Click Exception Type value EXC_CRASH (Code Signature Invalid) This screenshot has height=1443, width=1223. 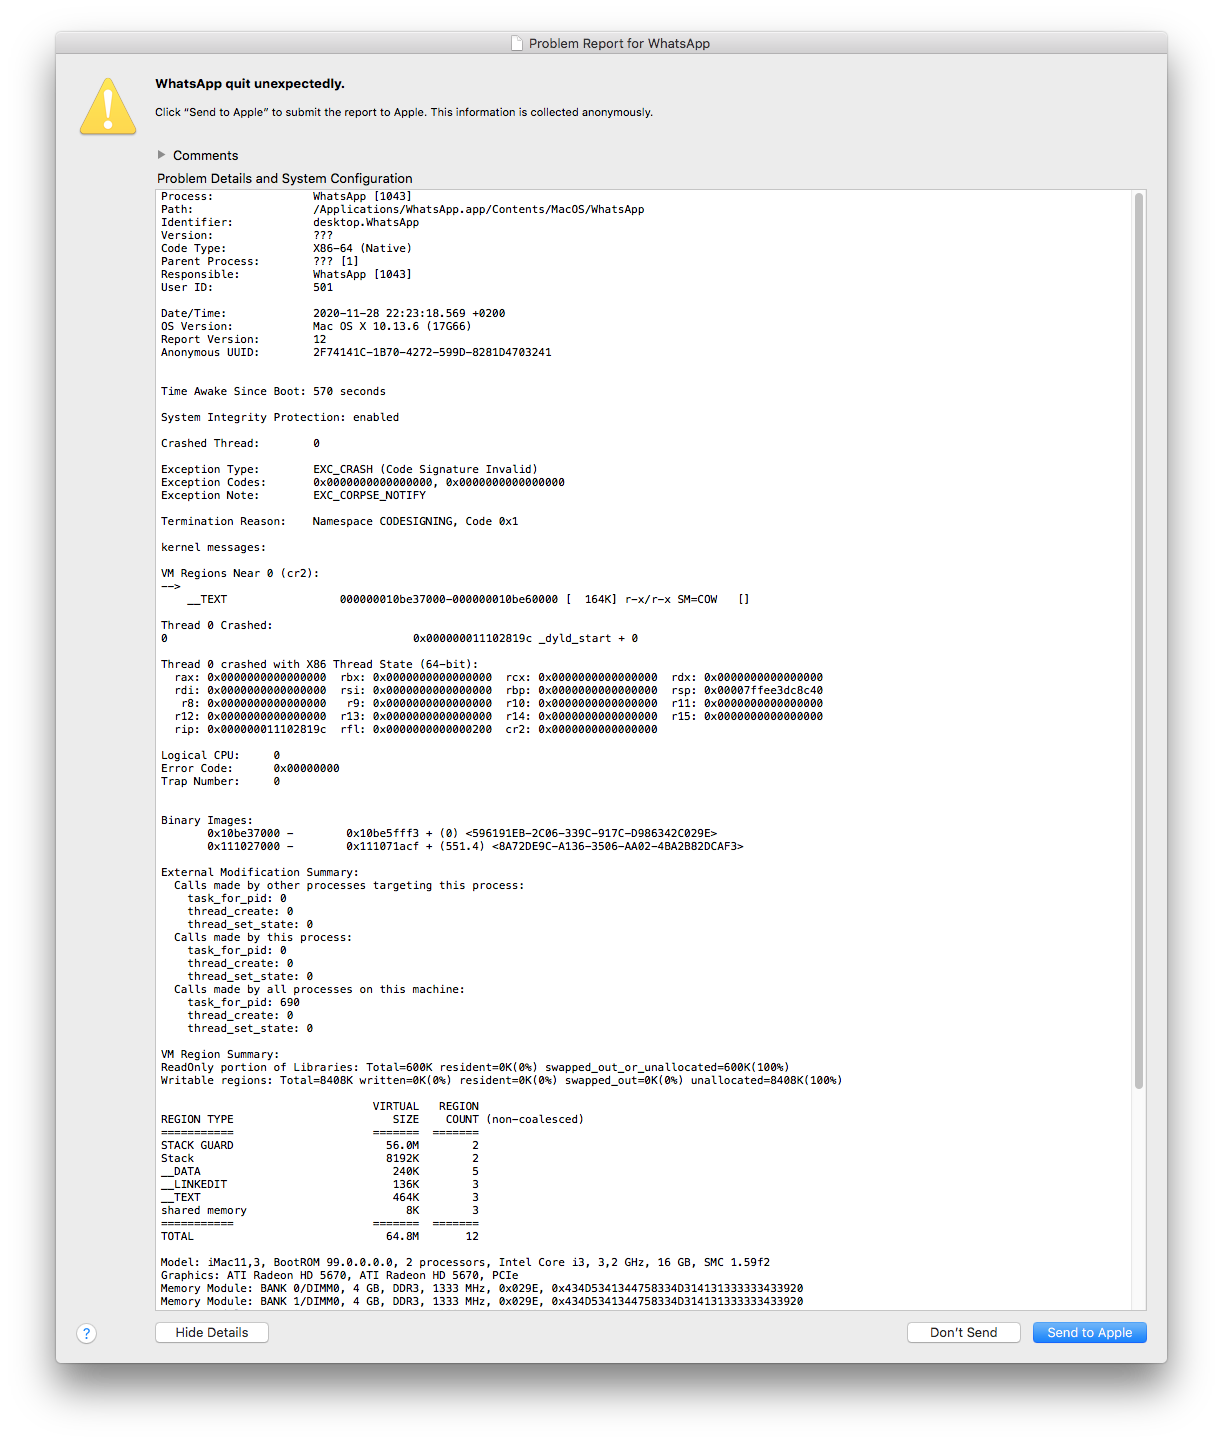[x=425, y=470]
